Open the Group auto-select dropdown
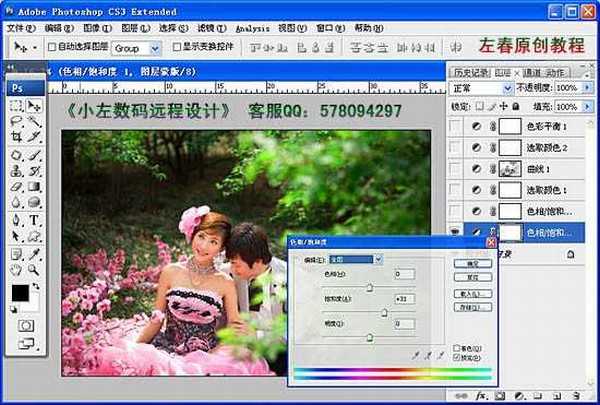600x405 pixels. pos(137,47)
